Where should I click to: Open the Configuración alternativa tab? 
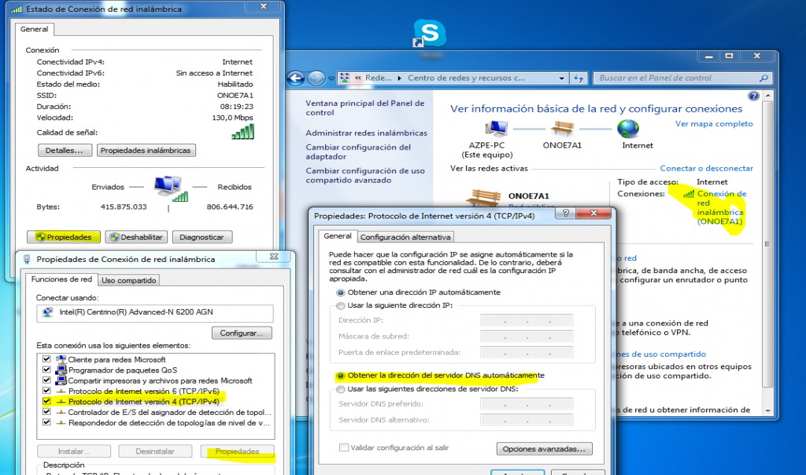point(406,237)
